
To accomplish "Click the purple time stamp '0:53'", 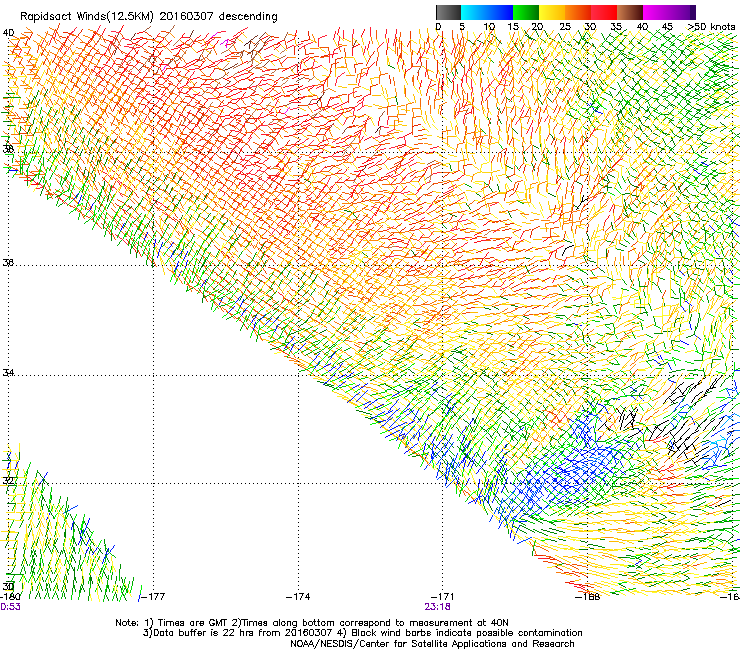I will pos(10,607).
